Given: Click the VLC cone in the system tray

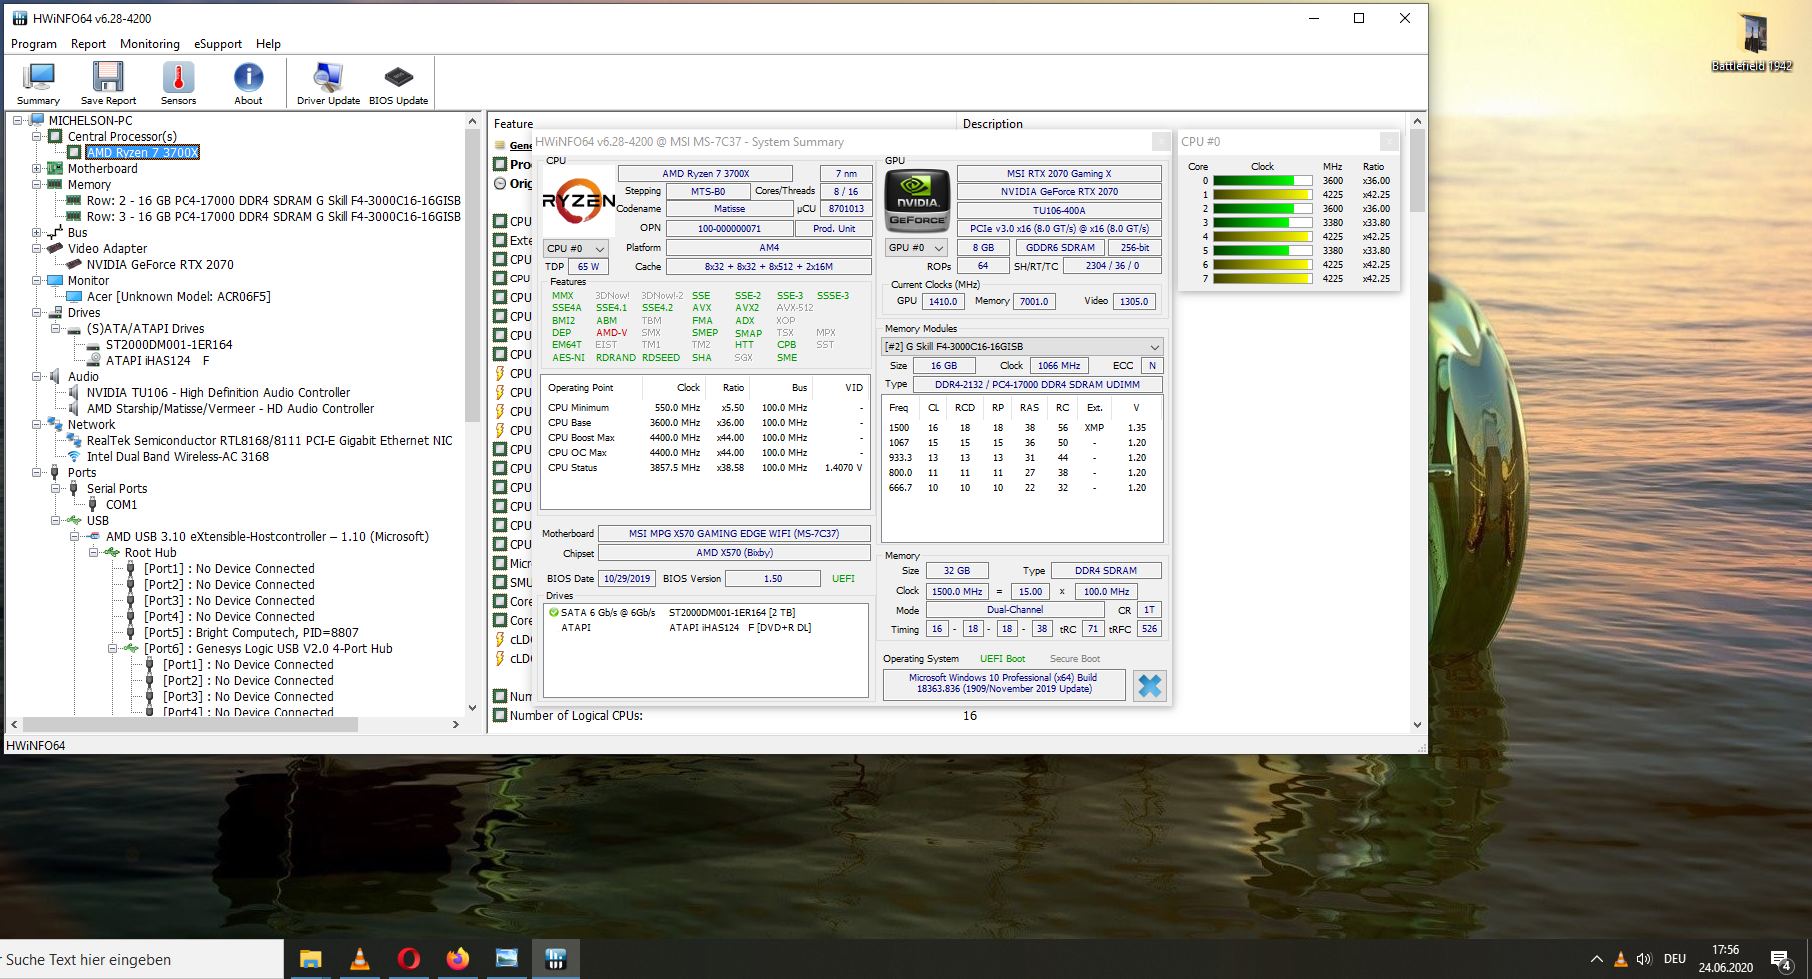Looking at the screenshot, I should point(1621,960).
